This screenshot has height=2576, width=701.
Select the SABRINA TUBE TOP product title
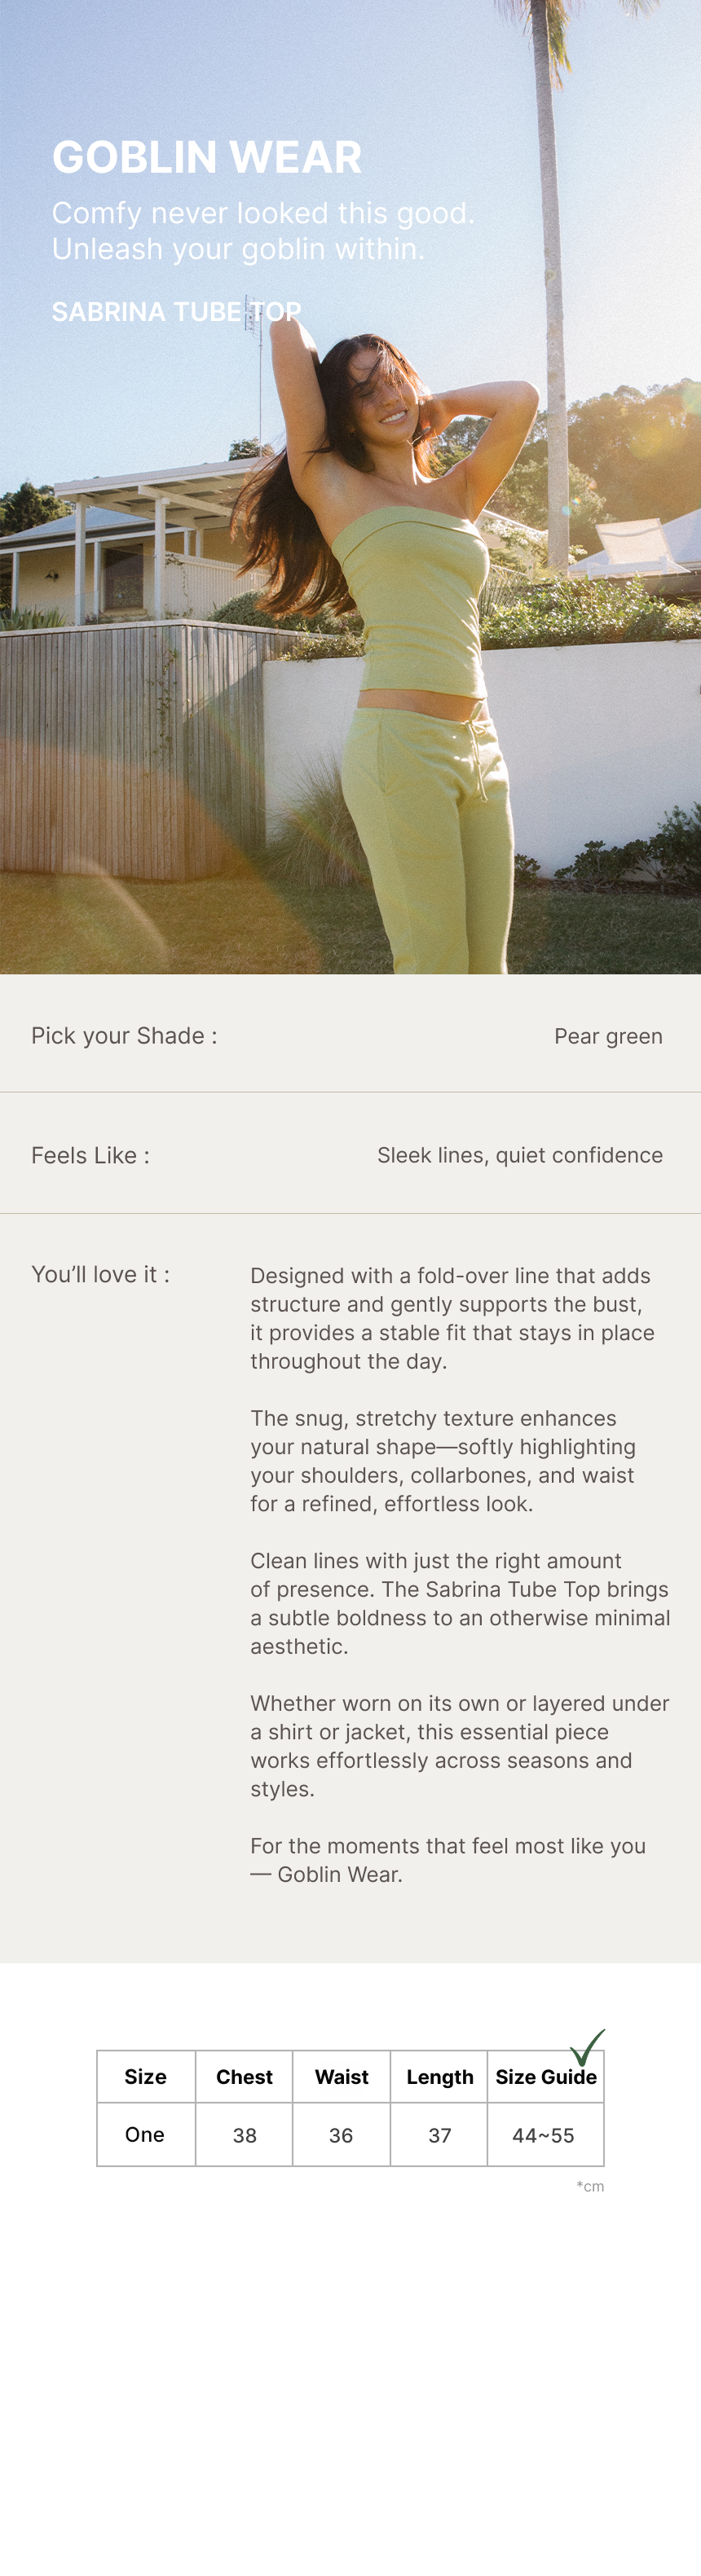(176, 312)
